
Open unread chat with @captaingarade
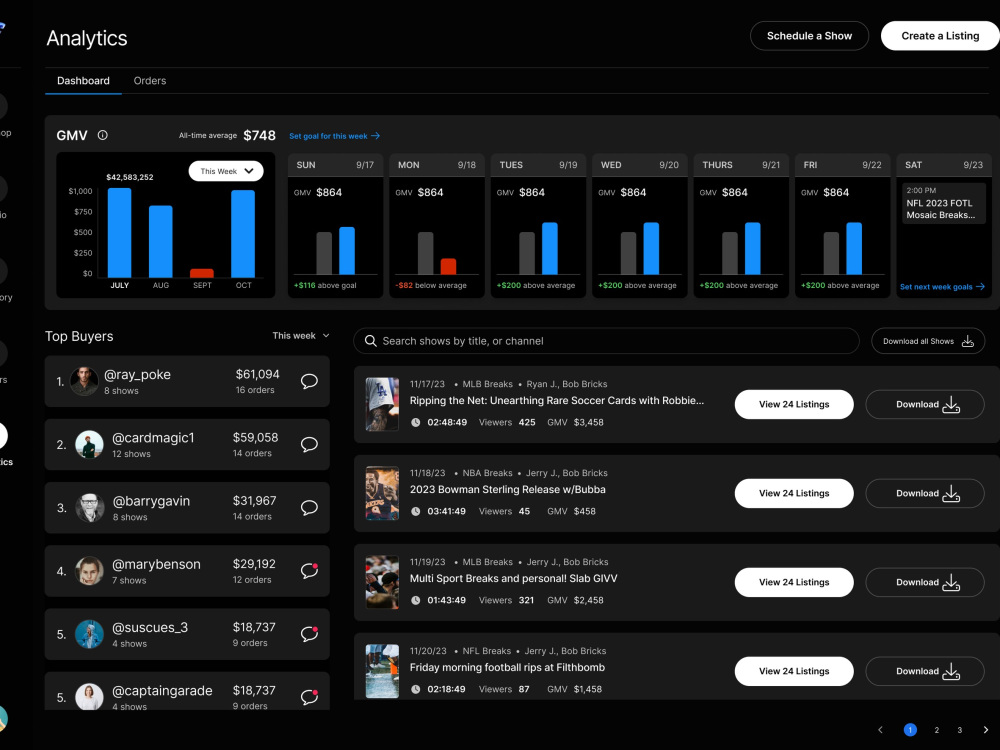(x=309, y=697)
